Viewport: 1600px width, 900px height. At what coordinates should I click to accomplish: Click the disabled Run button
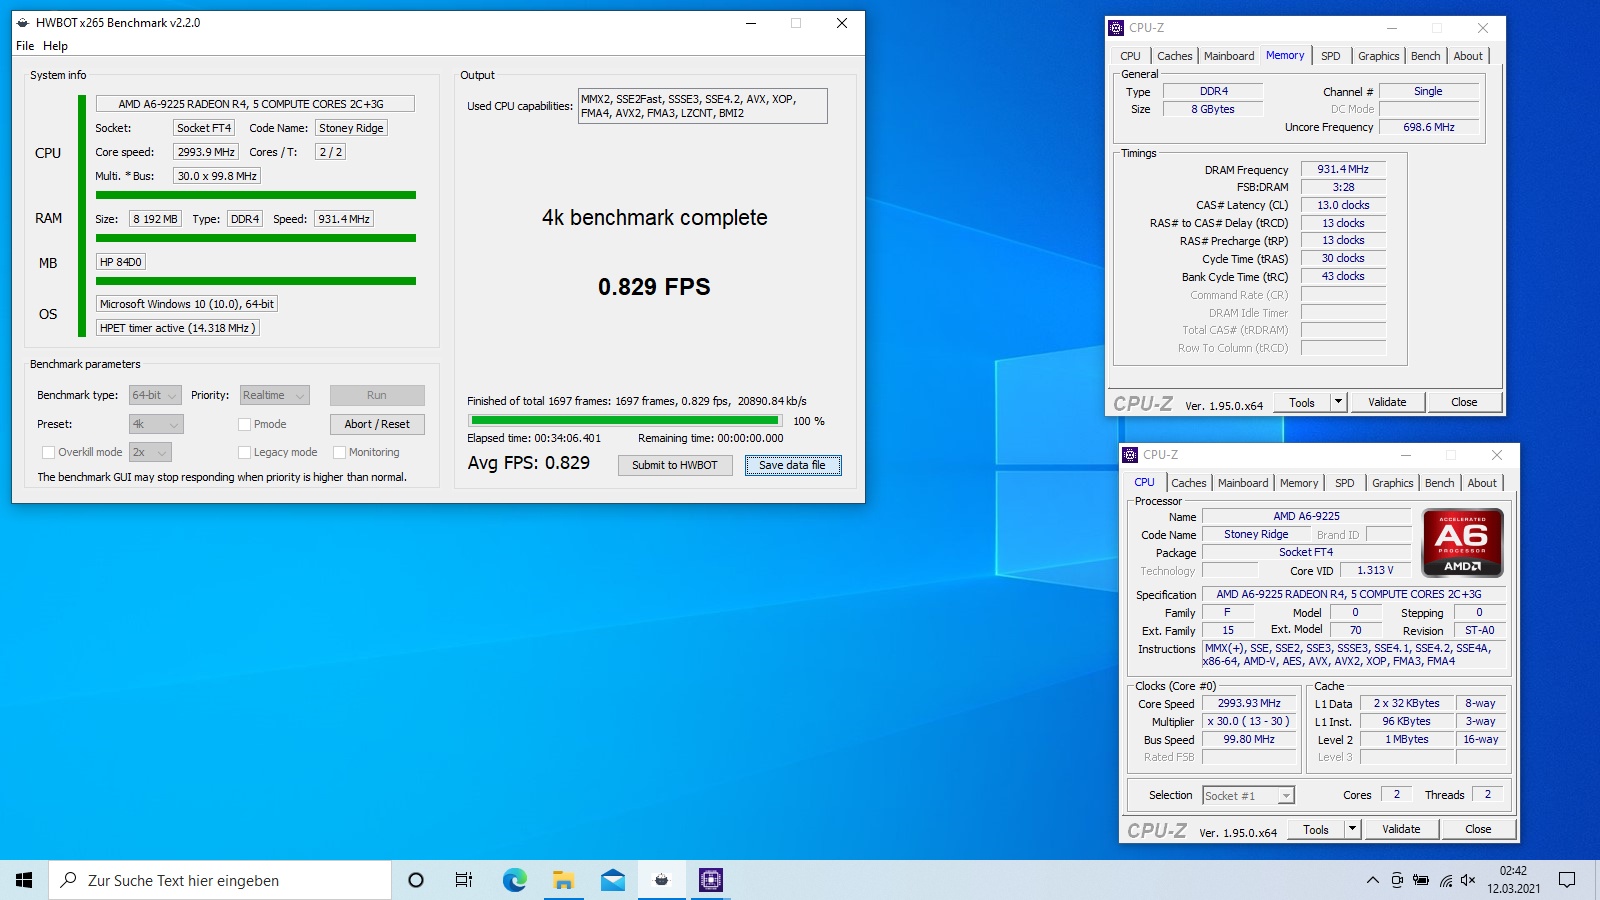pos(377,395)
